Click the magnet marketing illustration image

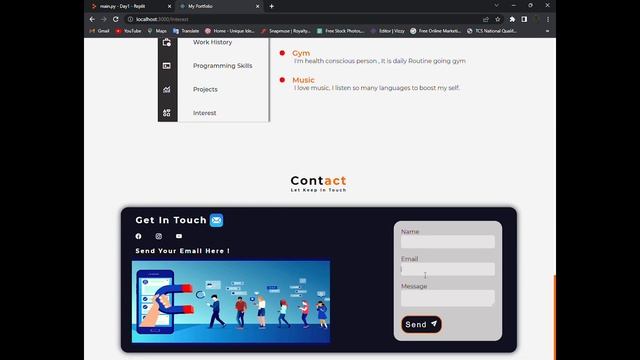[231, 302]
